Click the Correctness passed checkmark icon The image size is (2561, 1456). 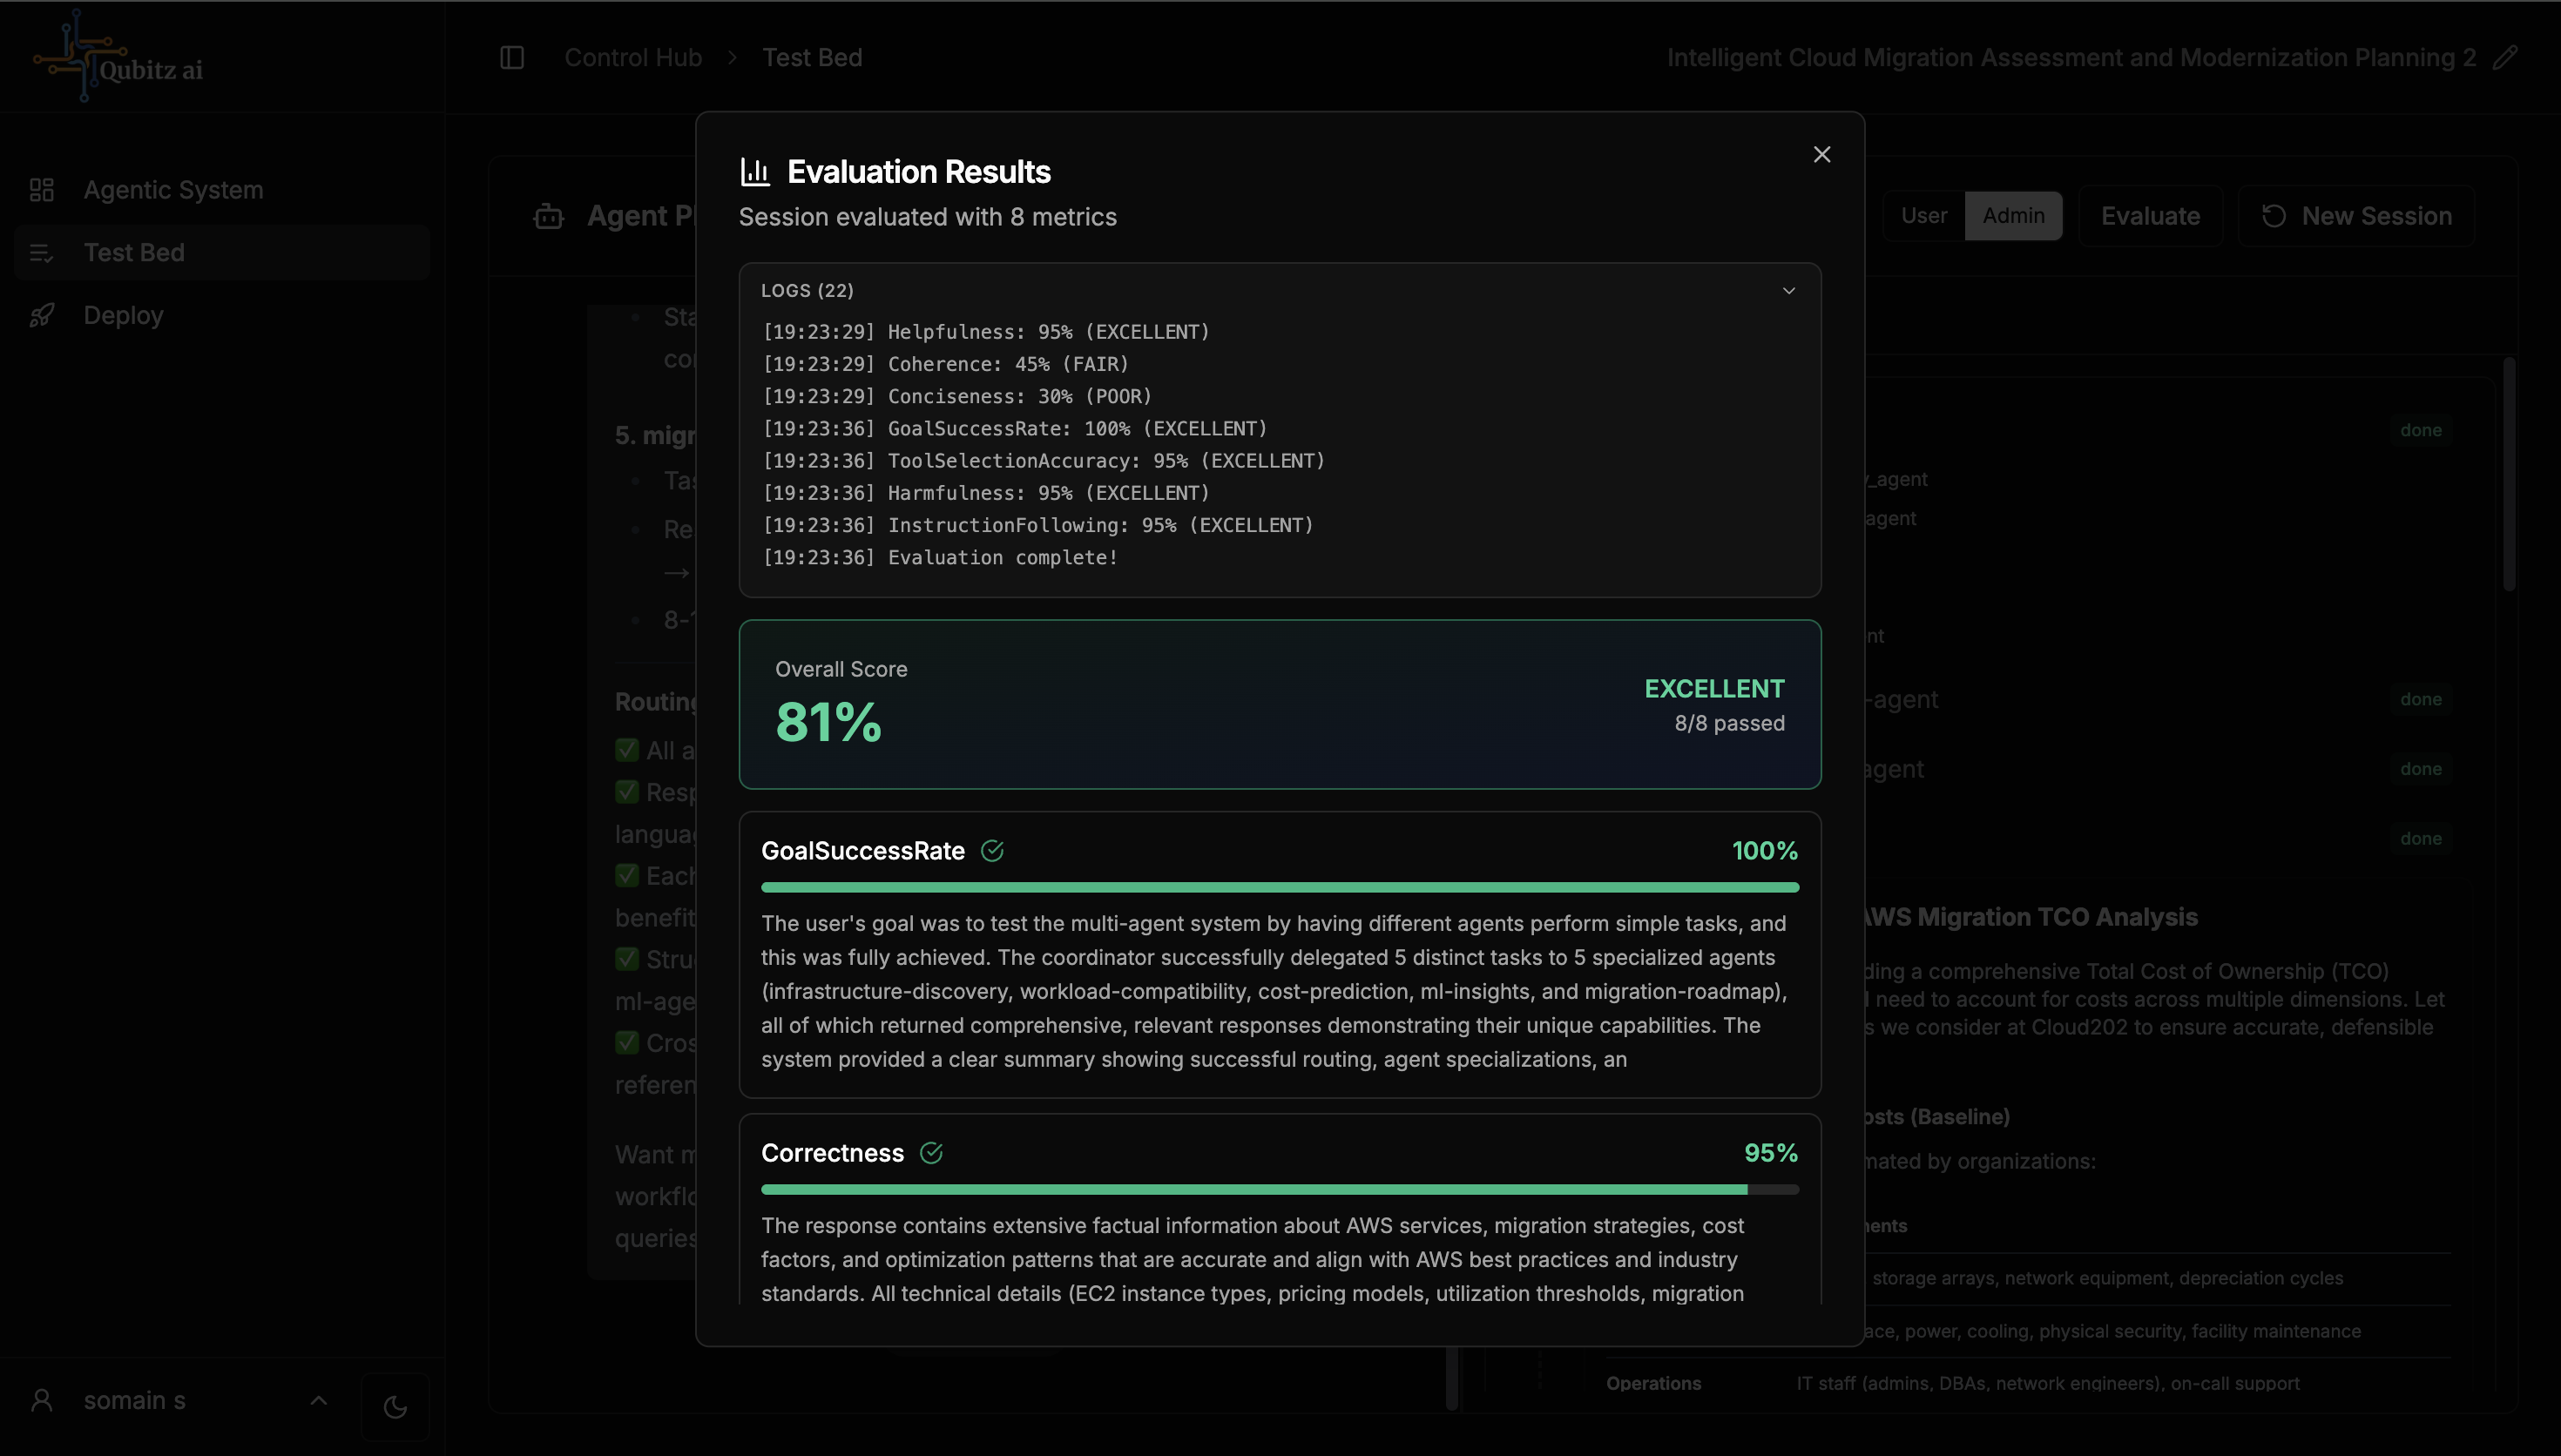931,1153
